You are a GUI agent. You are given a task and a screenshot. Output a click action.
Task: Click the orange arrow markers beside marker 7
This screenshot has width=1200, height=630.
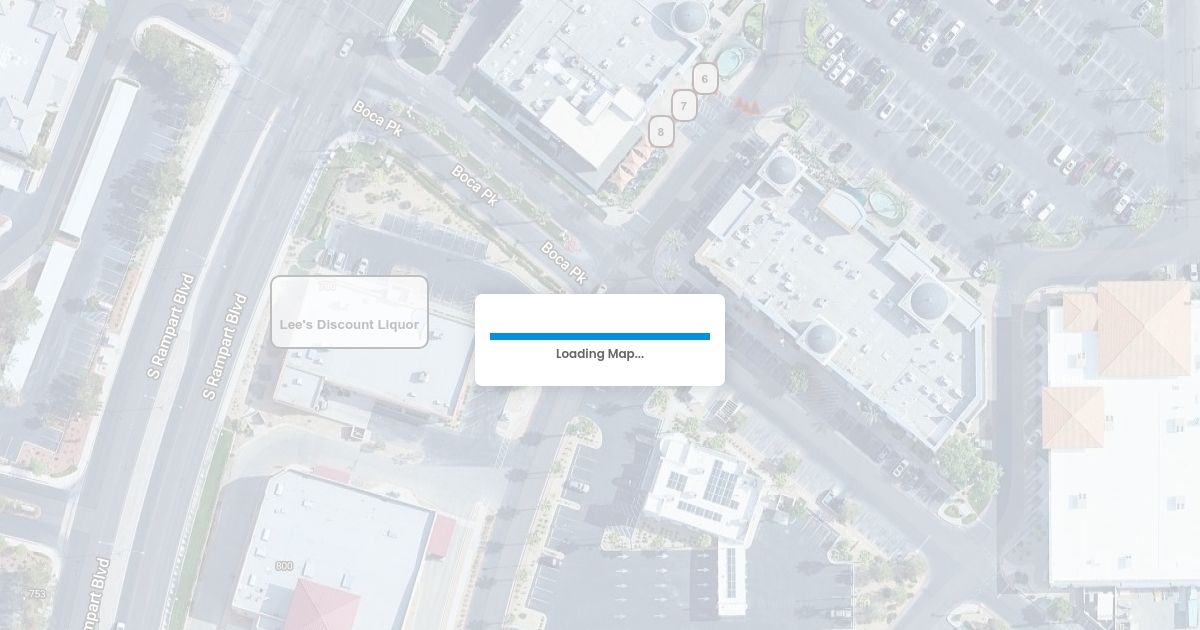tap(746, 105)
